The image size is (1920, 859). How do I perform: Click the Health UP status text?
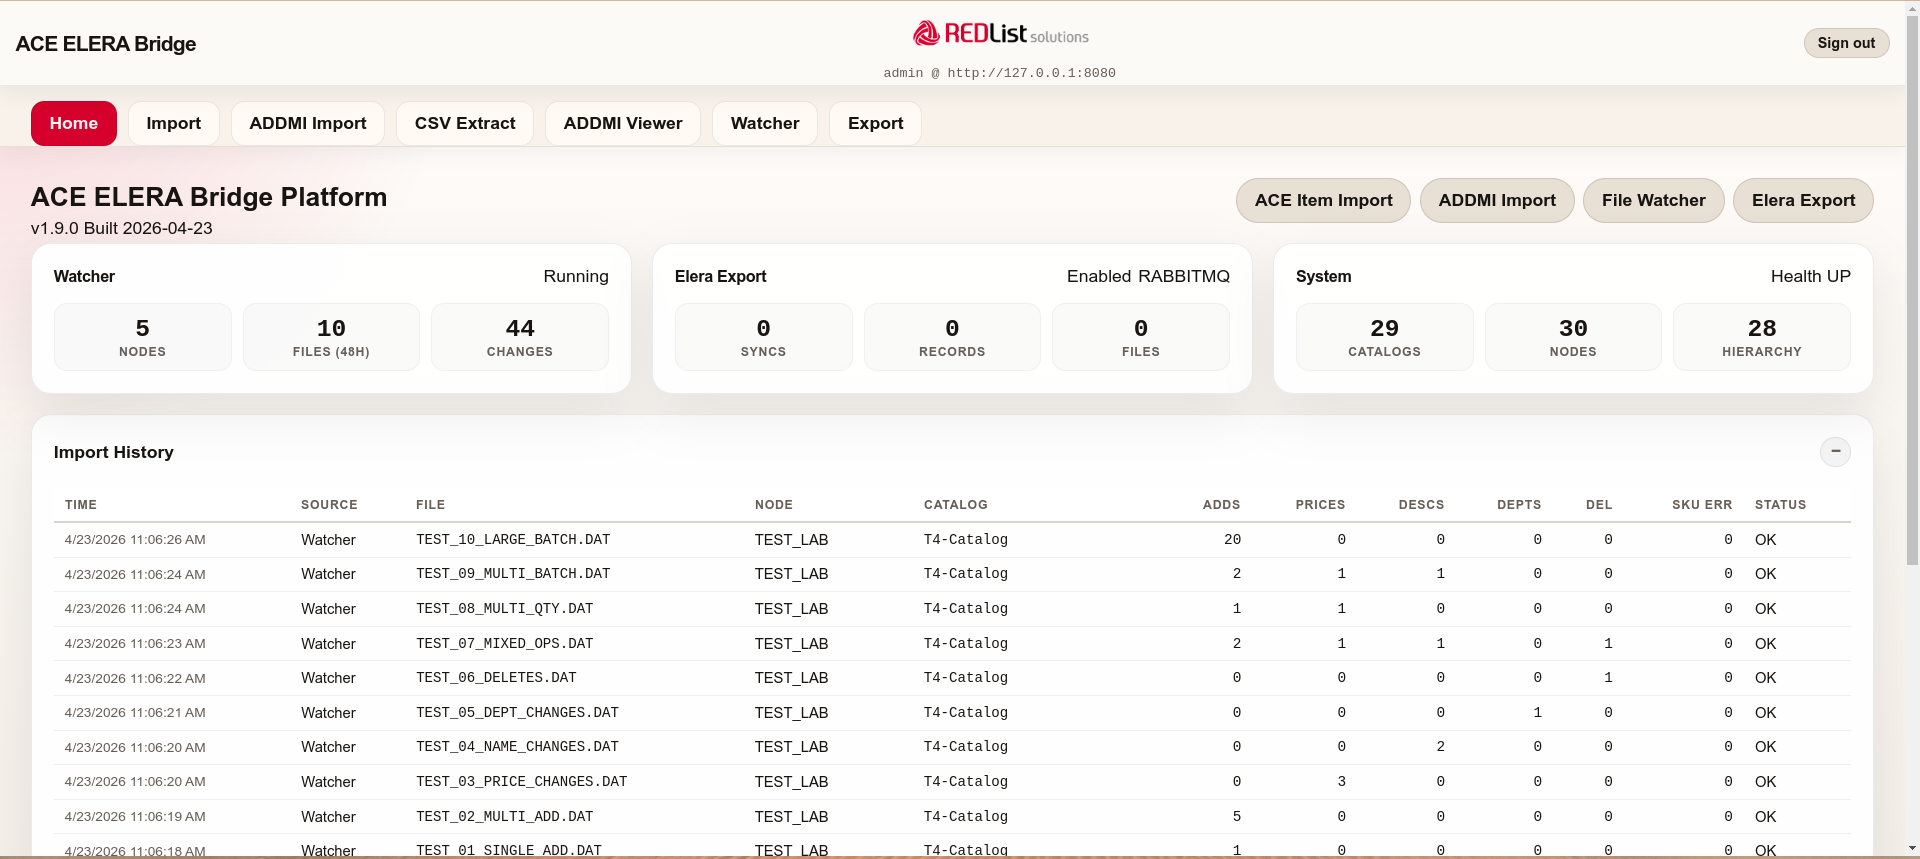1810,276
